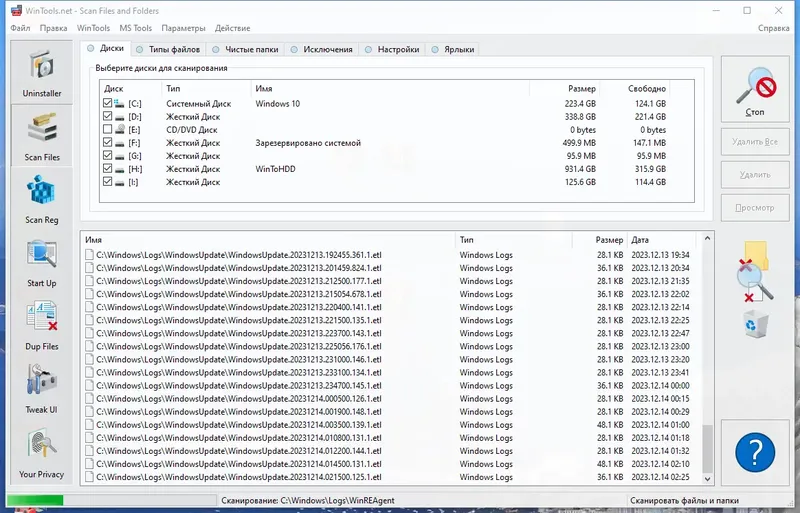
Task: Switch to the Исключения tab
Action: point(322,50)
